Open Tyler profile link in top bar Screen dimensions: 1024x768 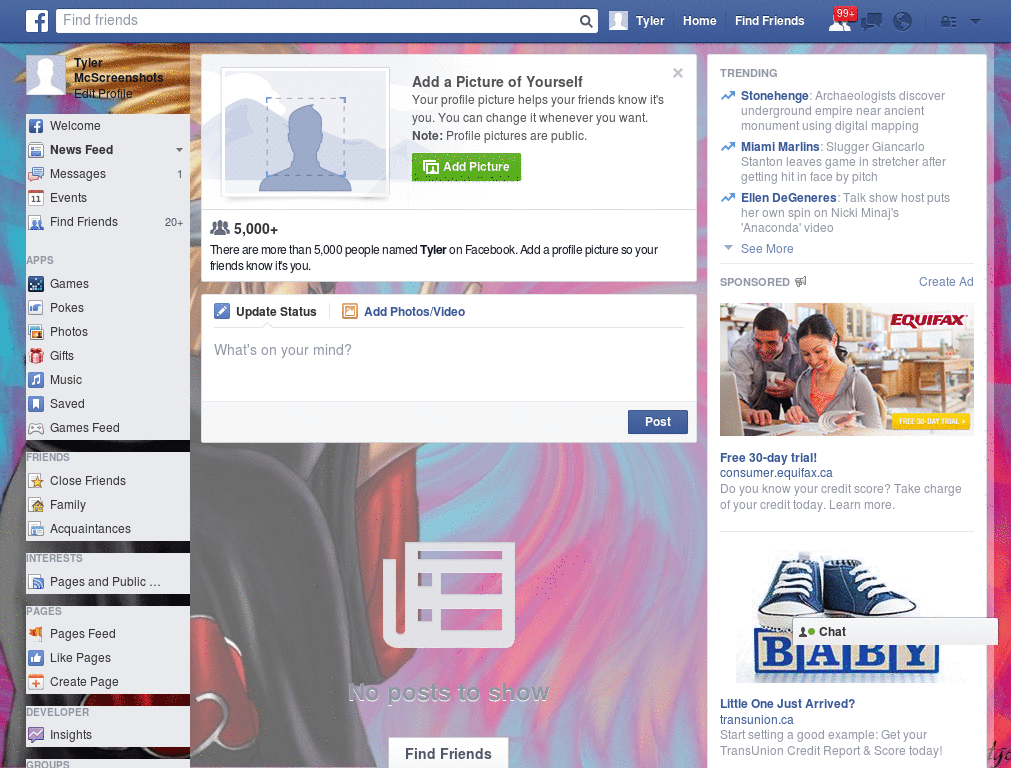tap(650, 21)
